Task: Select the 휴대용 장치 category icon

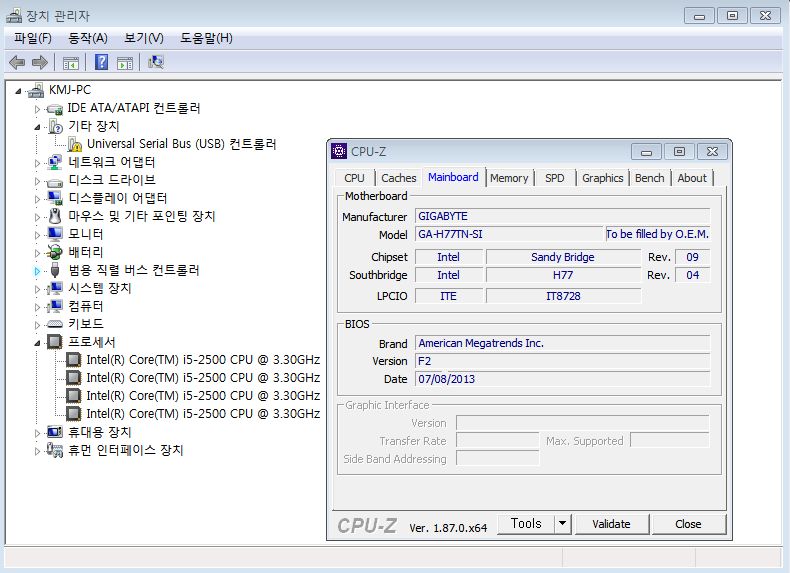Action: (54, 432)
